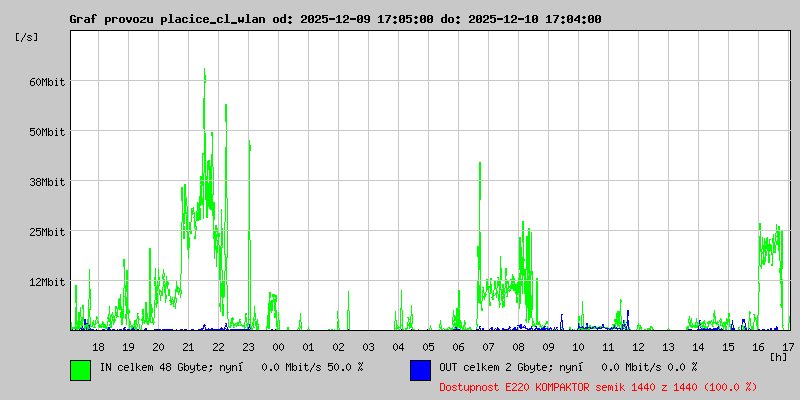Click the [/s] unit label
Screen dimensions: 800x400
27,37
